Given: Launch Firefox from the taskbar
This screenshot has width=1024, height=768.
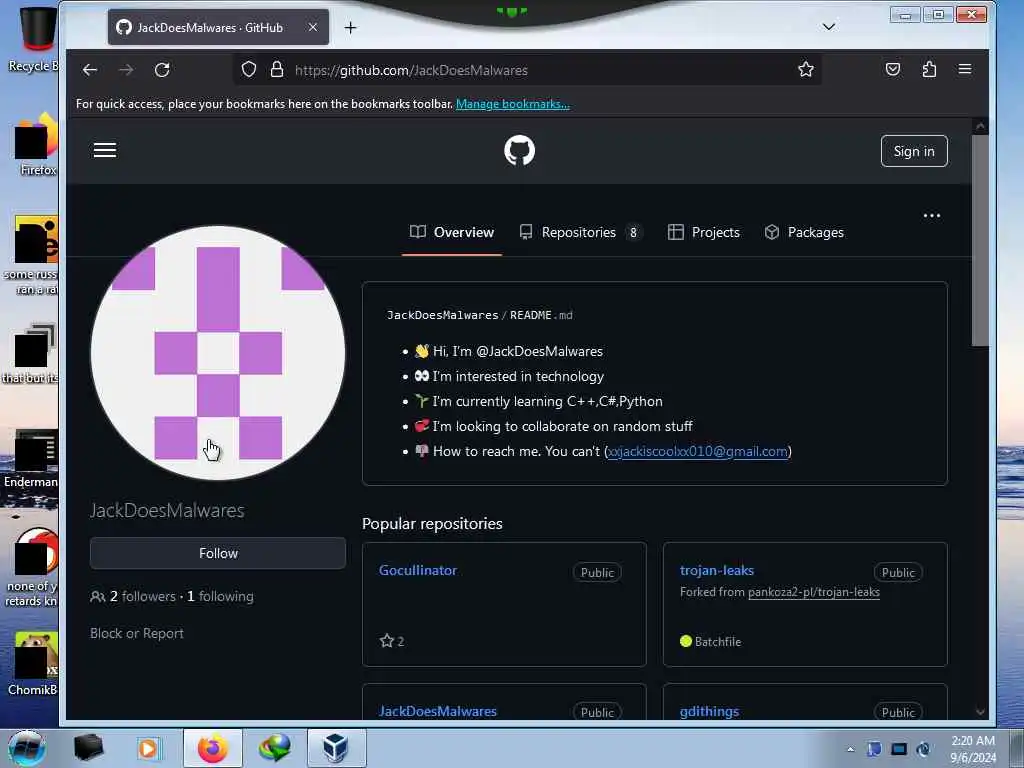Looking at the screenshot, I should click(x=212, y=748).
